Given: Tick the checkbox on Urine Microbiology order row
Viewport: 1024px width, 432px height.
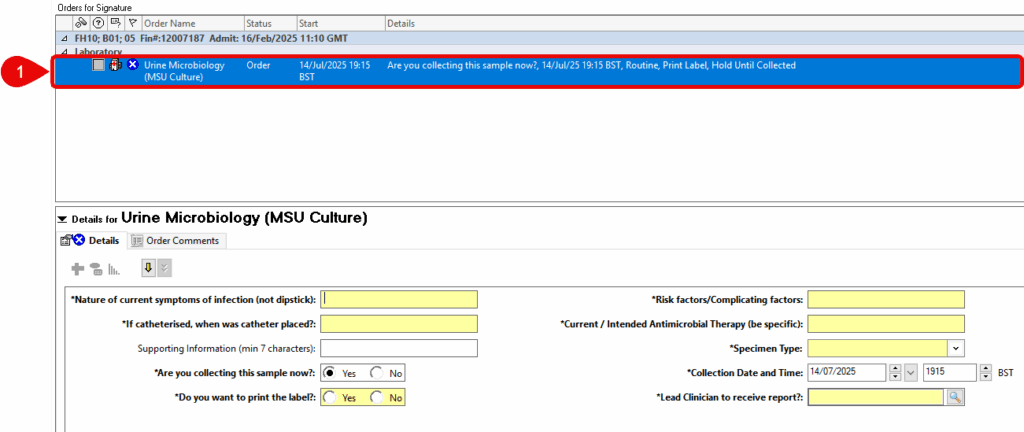Looking at the screenshot, I should click(98, 65).
